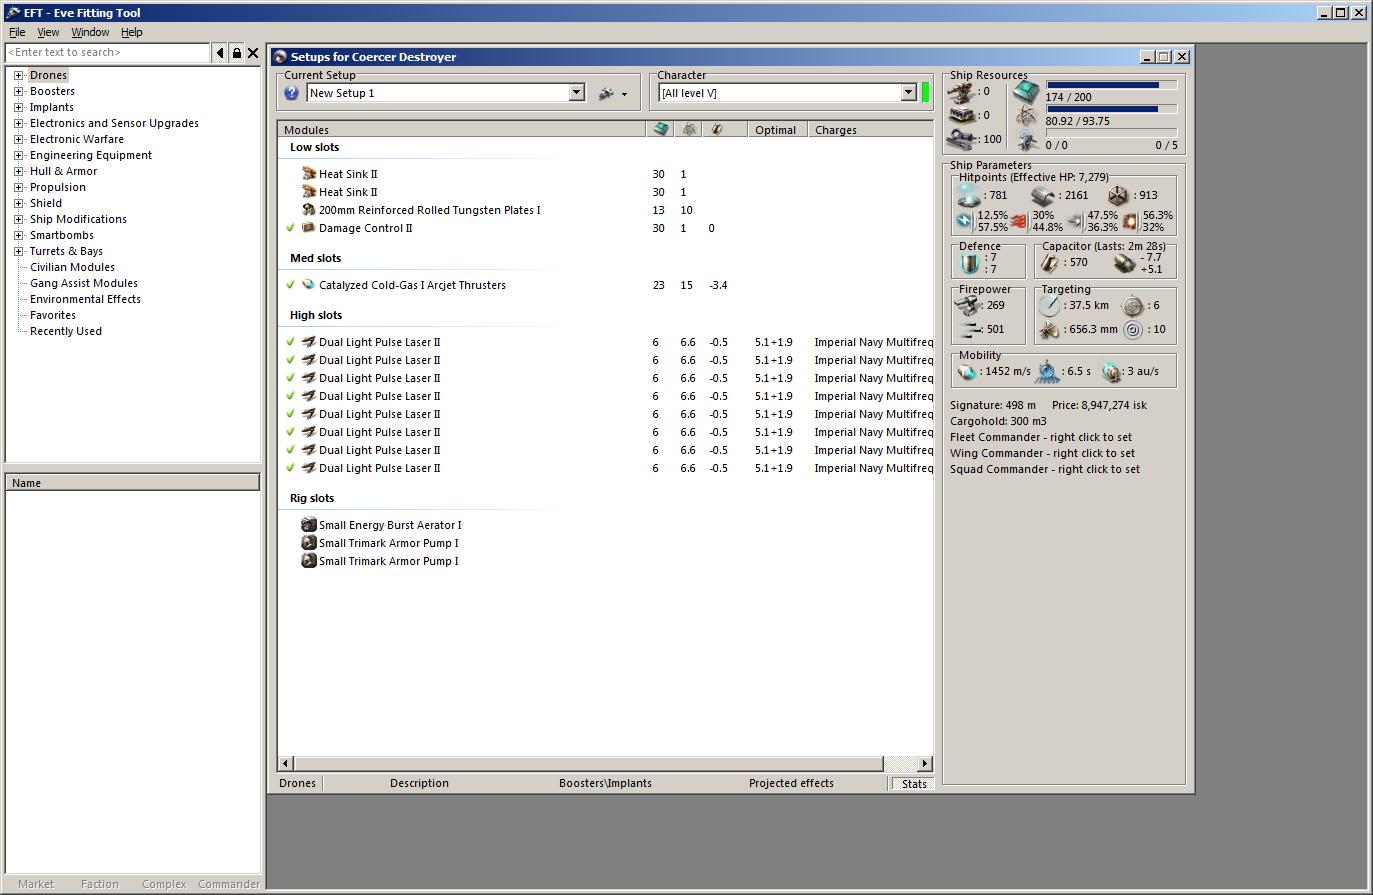Expand the Propulsion tree node
Viewport: 1373px width, 895px height.
[18, 187]
